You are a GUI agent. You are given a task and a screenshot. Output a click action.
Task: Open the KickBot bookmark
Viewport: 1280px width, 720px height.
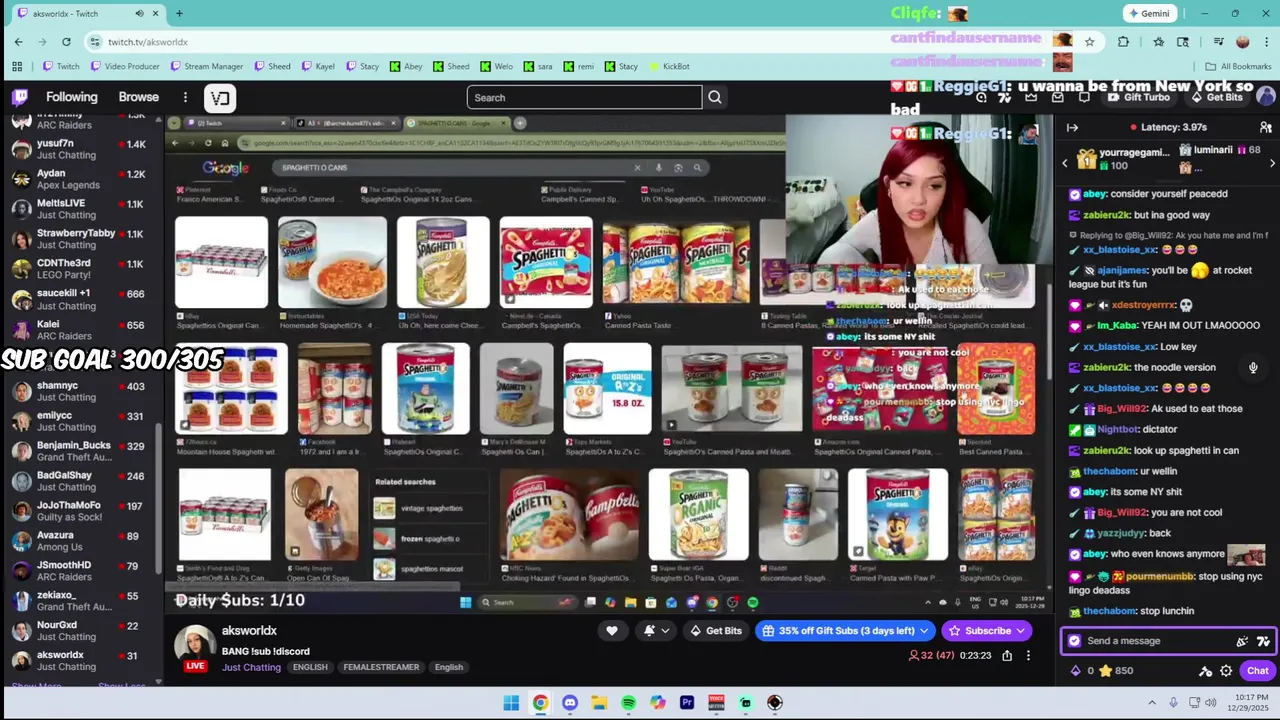tap(669, 66)
